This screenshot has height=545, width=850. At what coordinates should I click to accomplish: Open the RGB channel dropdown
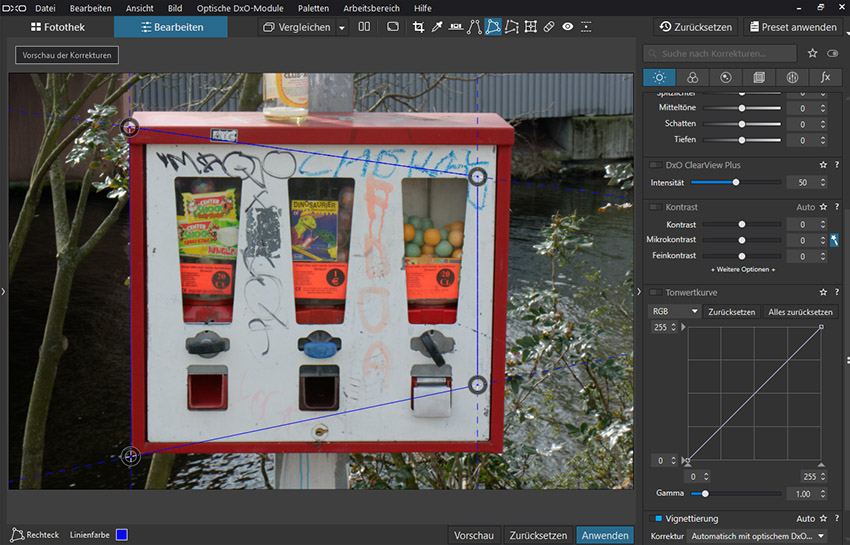coord(674,312)
